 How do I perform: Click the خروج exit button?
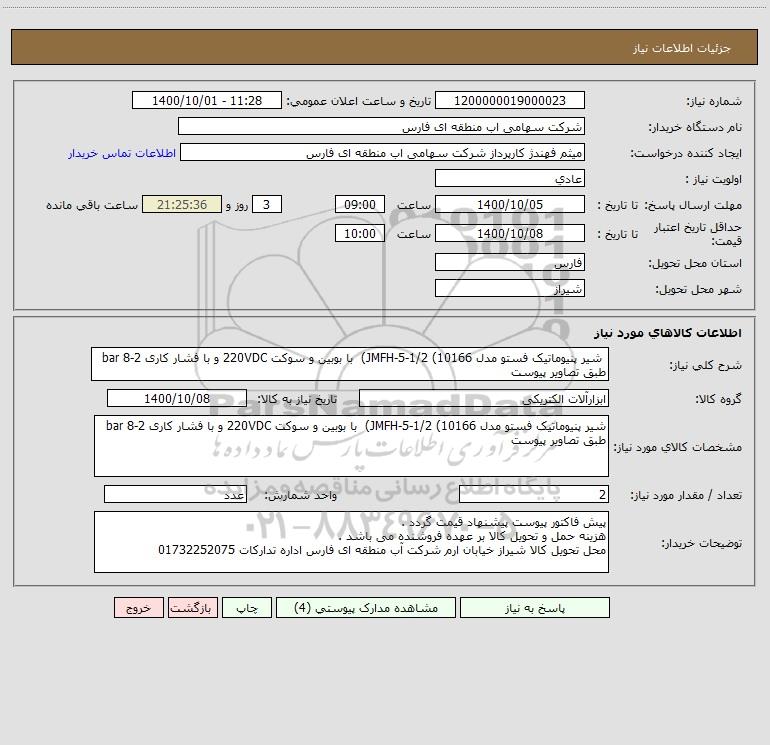pyautogui.click(x=138, y=608)
